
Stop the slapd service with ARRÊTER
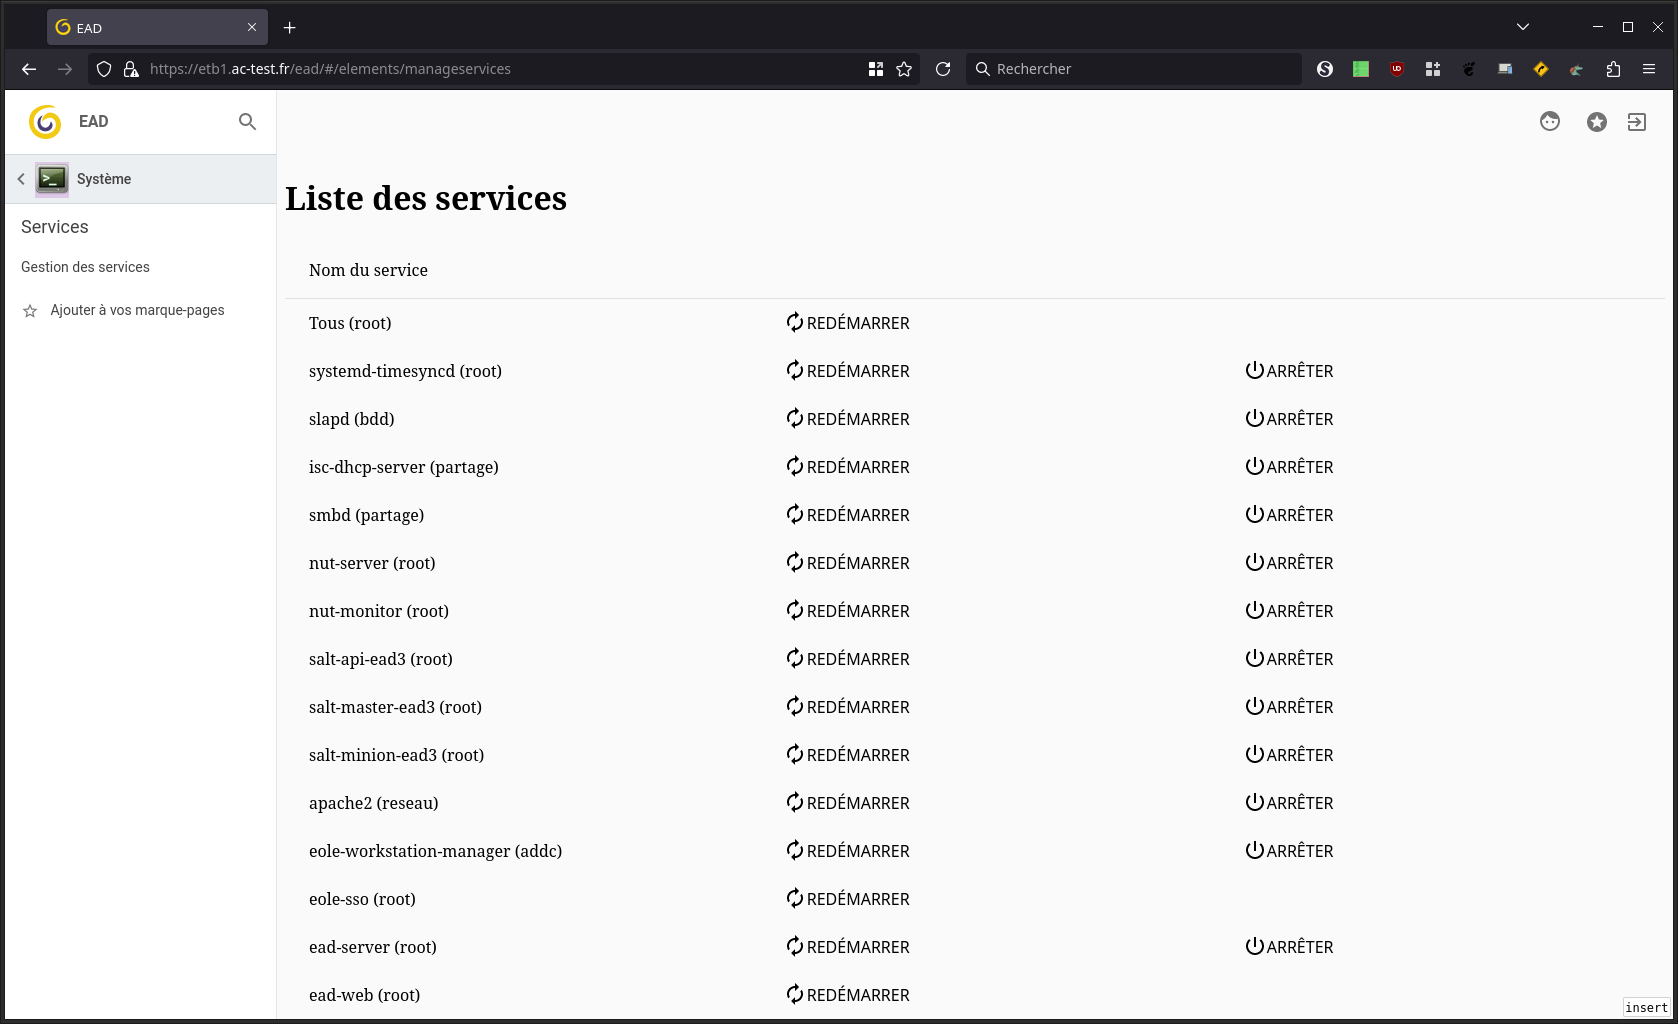coord(1289,419)
